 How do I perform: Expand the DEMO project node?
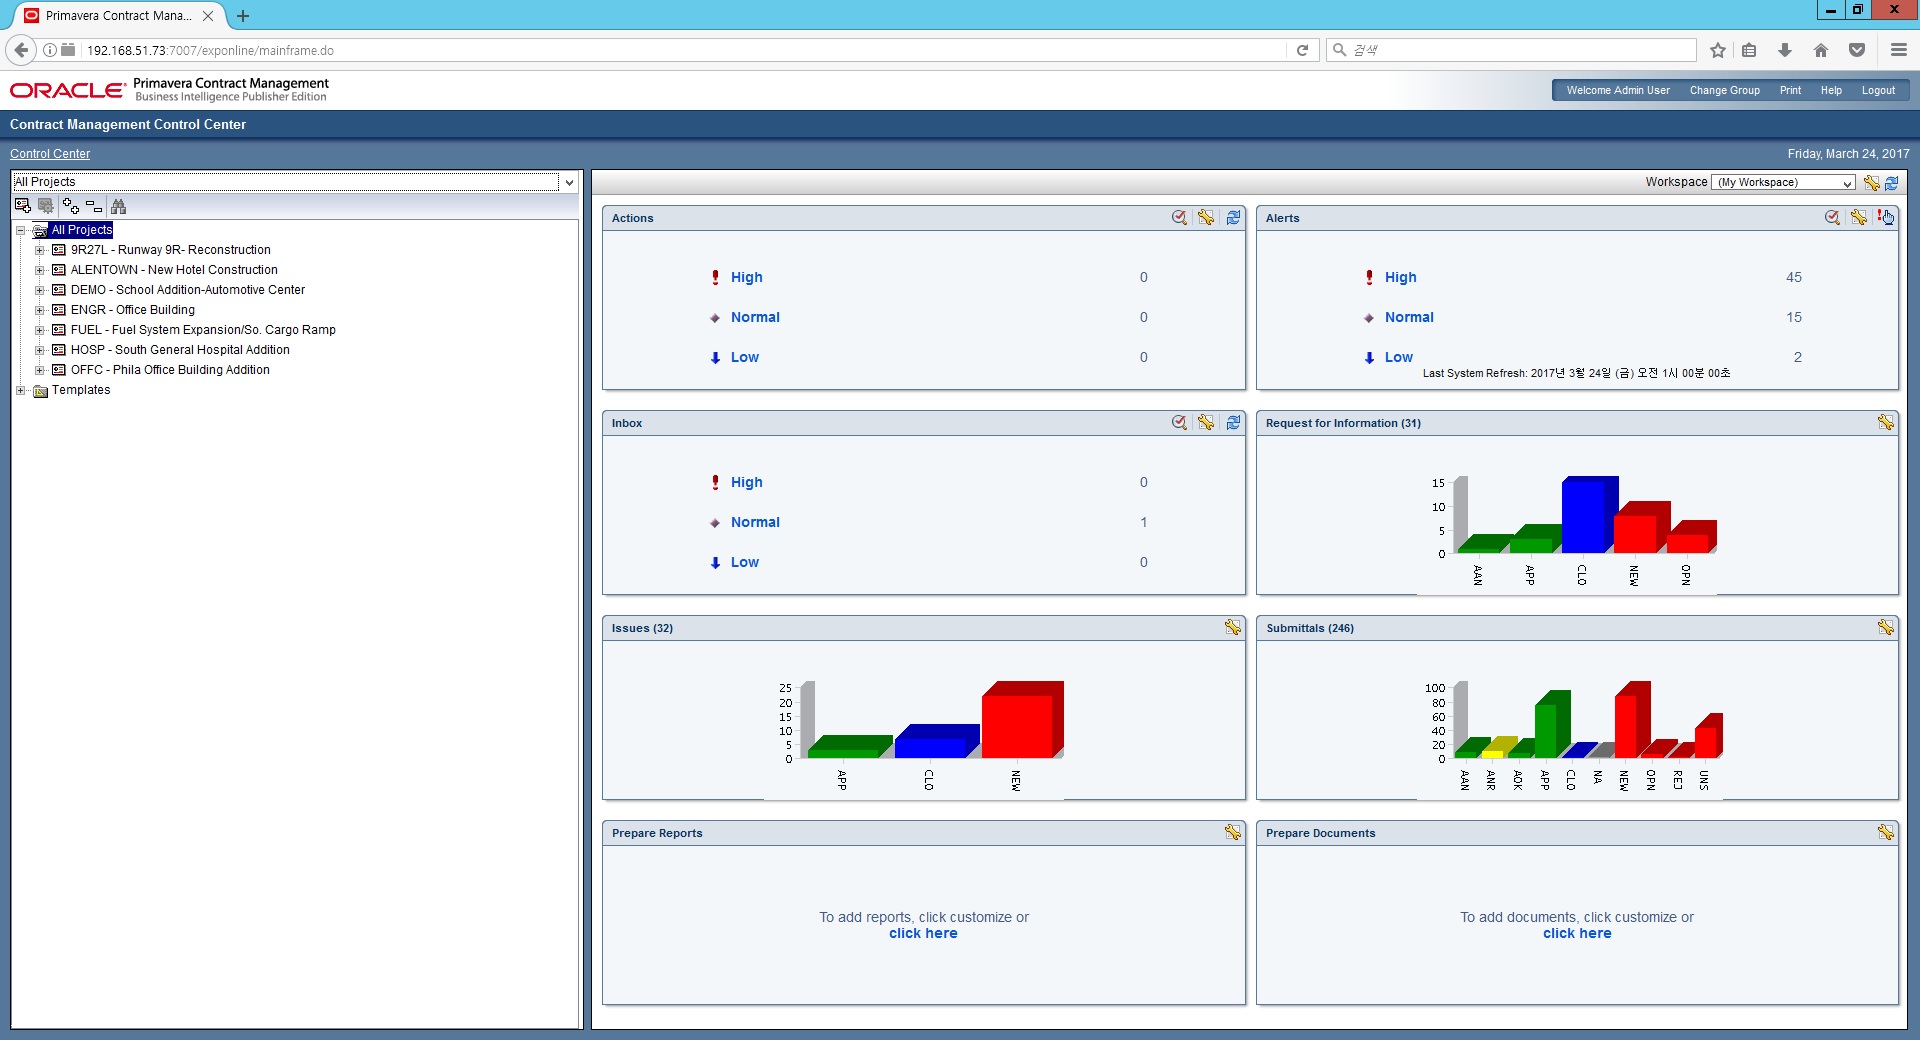(x=39, y=290)
